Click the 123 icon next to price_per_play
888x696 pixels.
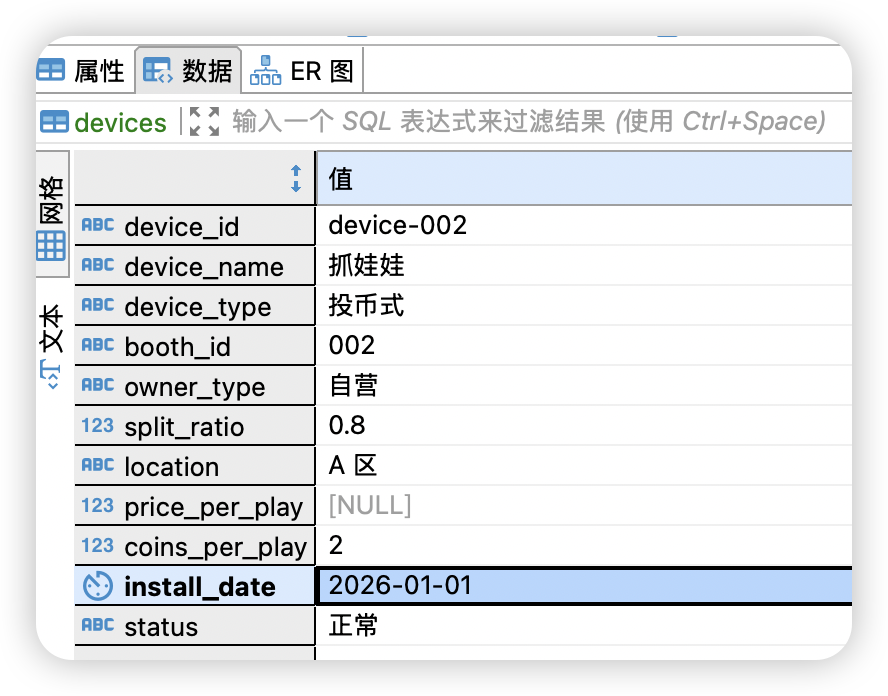click(99, 506)
